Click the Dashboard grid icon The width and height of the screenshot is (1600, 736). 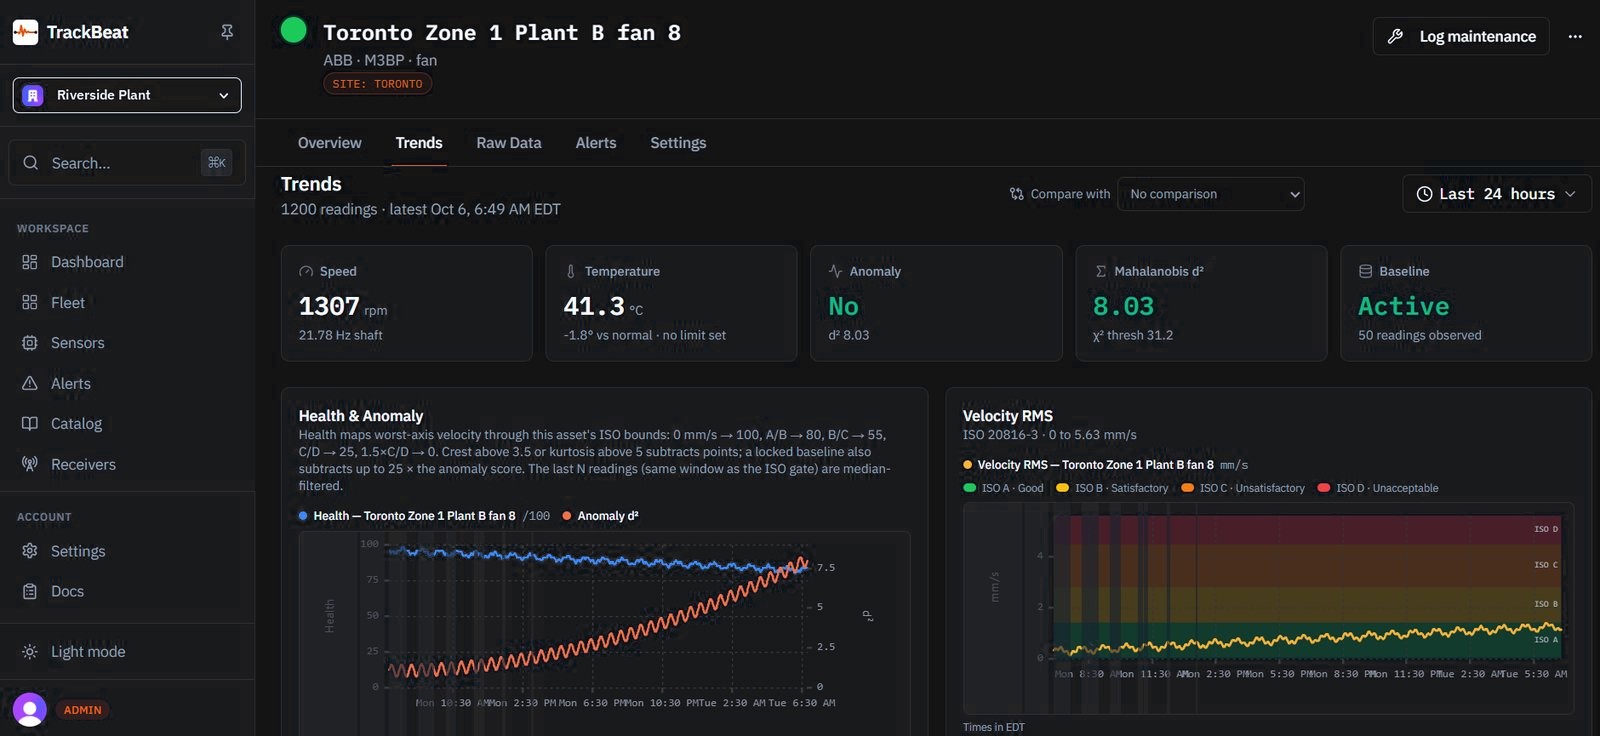[x=30, y=262]
